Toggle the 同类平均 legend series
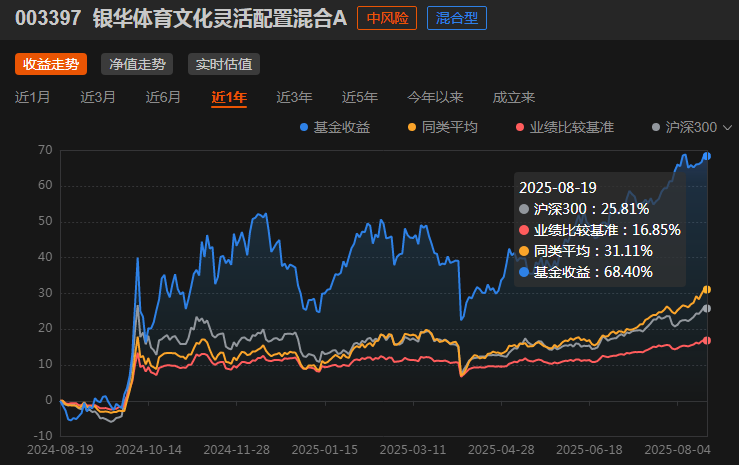Image resolution: width=739 pixels, height=465 pixels. [443, 127]
